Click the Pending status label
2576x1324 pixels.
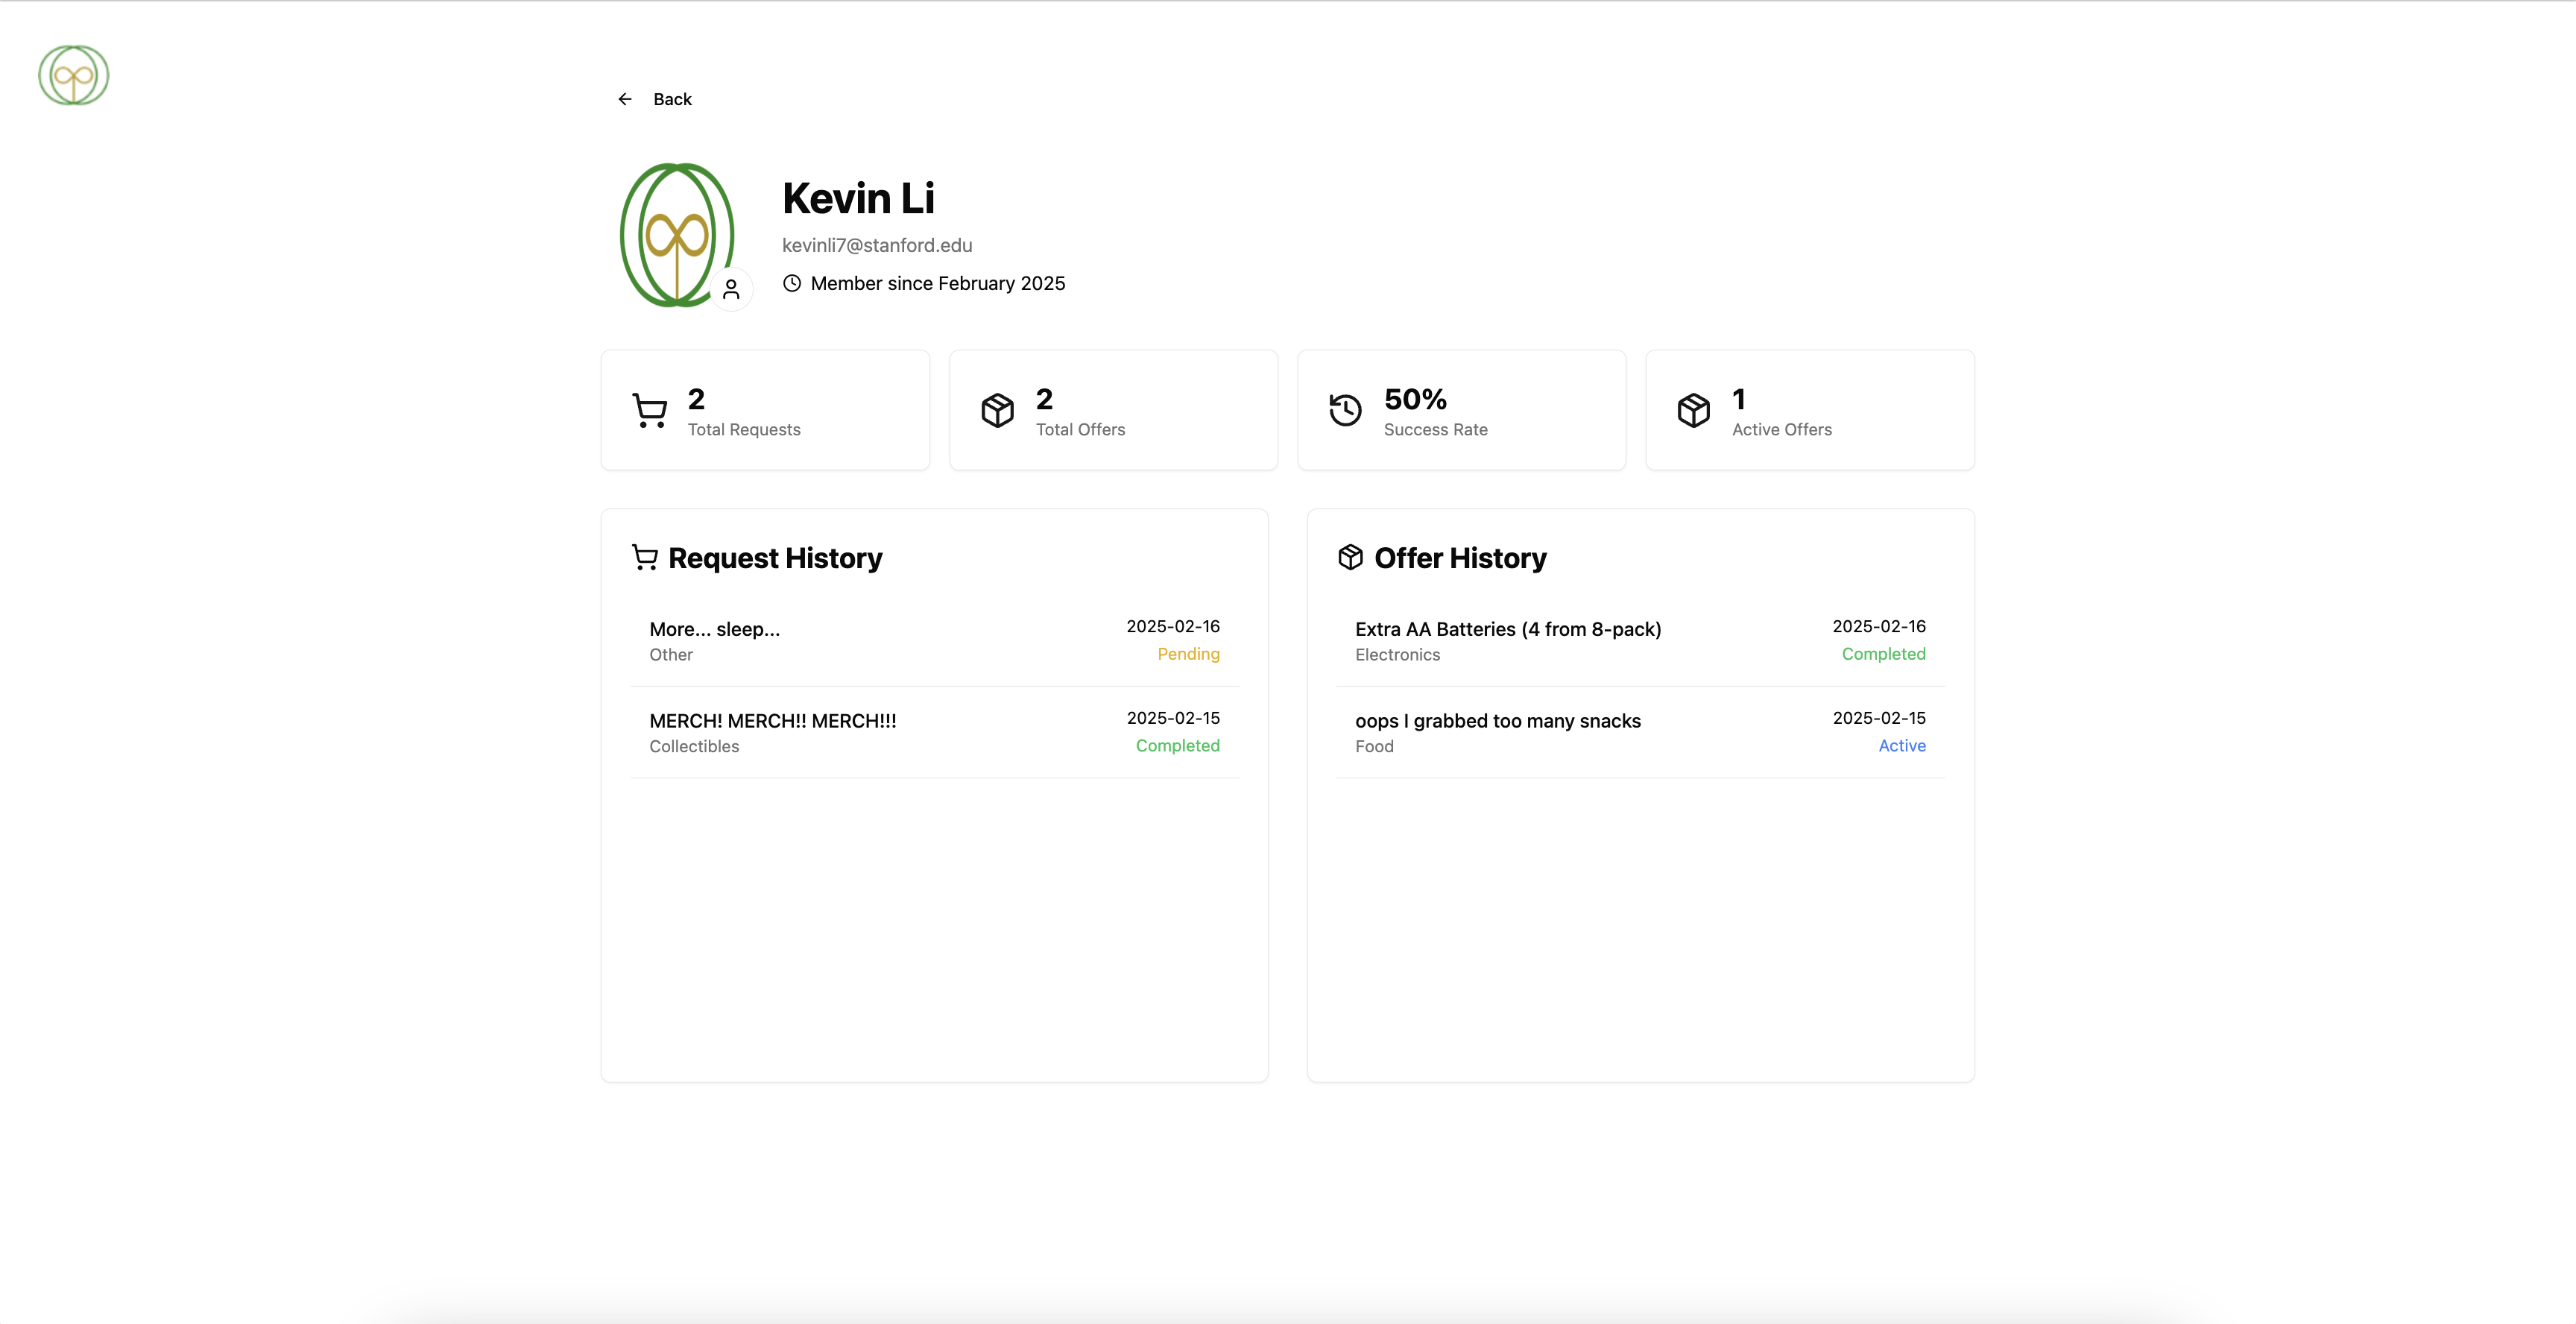[1188, 654]
